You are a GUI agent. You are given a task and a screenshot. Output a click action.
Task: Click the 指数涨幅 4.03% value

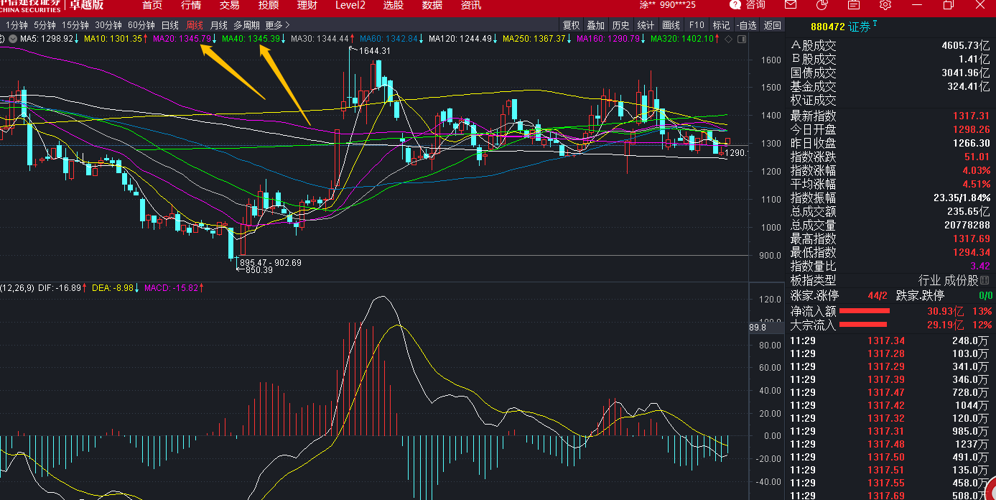[x=975, y=170]
